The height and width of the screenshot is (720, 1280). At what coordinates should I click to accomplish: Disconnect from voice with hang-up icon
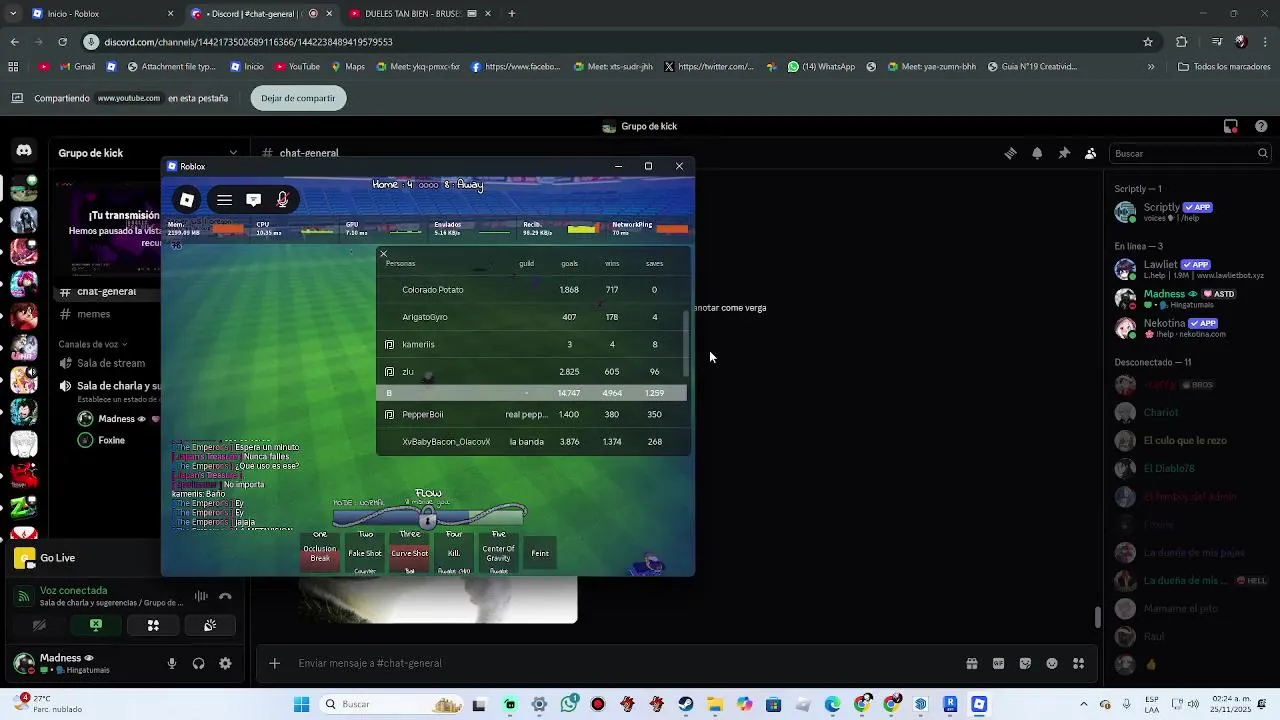[x=225, y=596]
